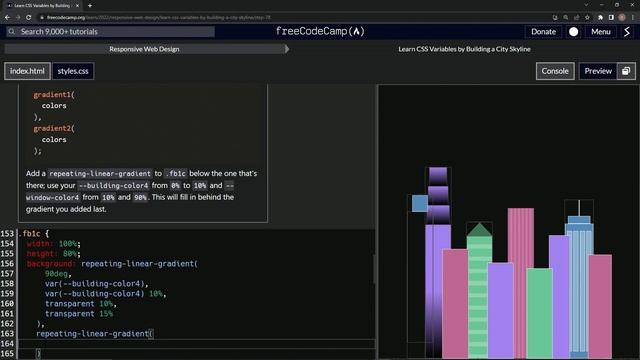Go back using the browser back arrow
Image resolution: width=640 pixels, height=360 pixels.
tap(7, 18)
